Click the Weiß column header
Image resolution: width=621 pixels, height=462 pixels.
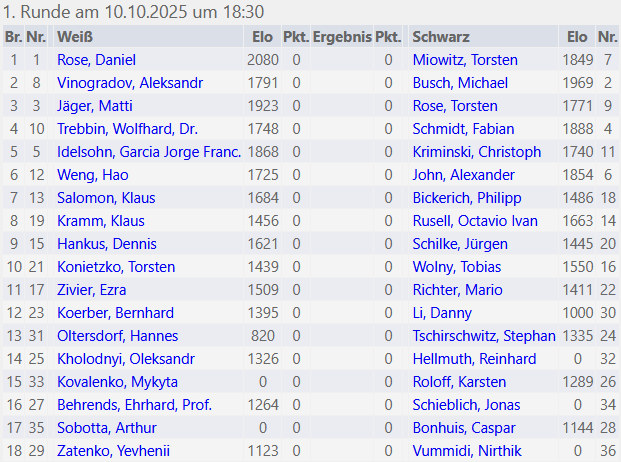69,37
